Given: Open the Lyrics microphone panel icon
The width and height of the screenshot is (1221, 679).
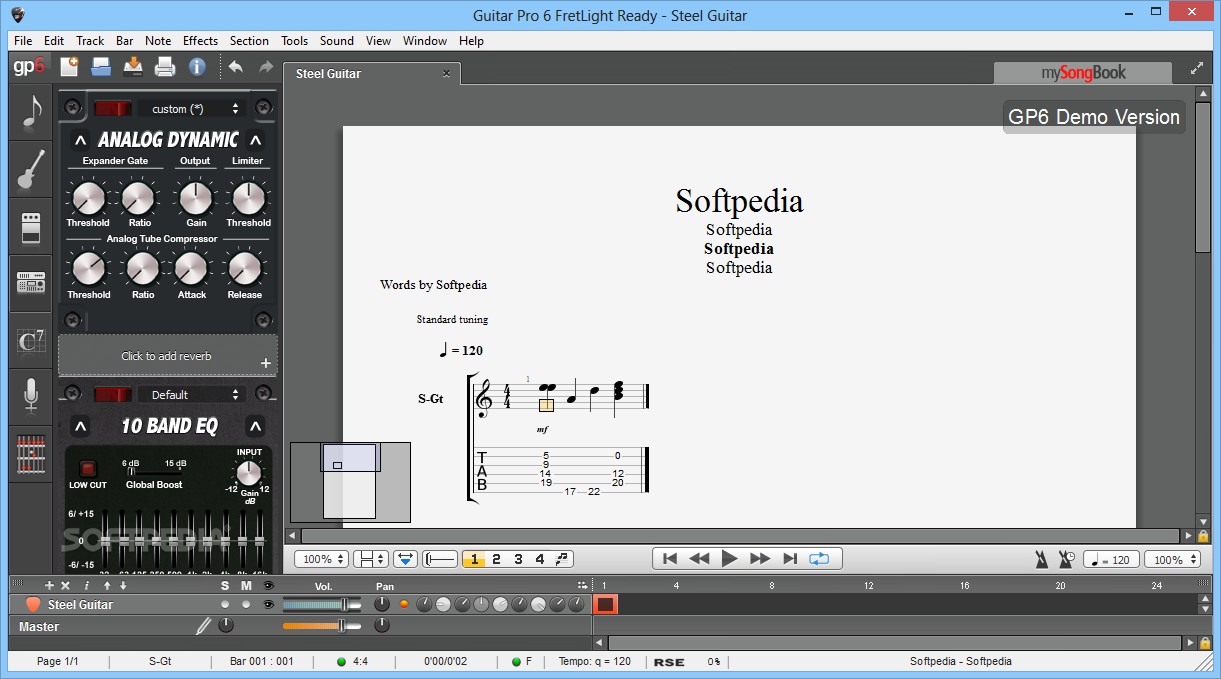Looking at the screenshot, I should [31, 397].
